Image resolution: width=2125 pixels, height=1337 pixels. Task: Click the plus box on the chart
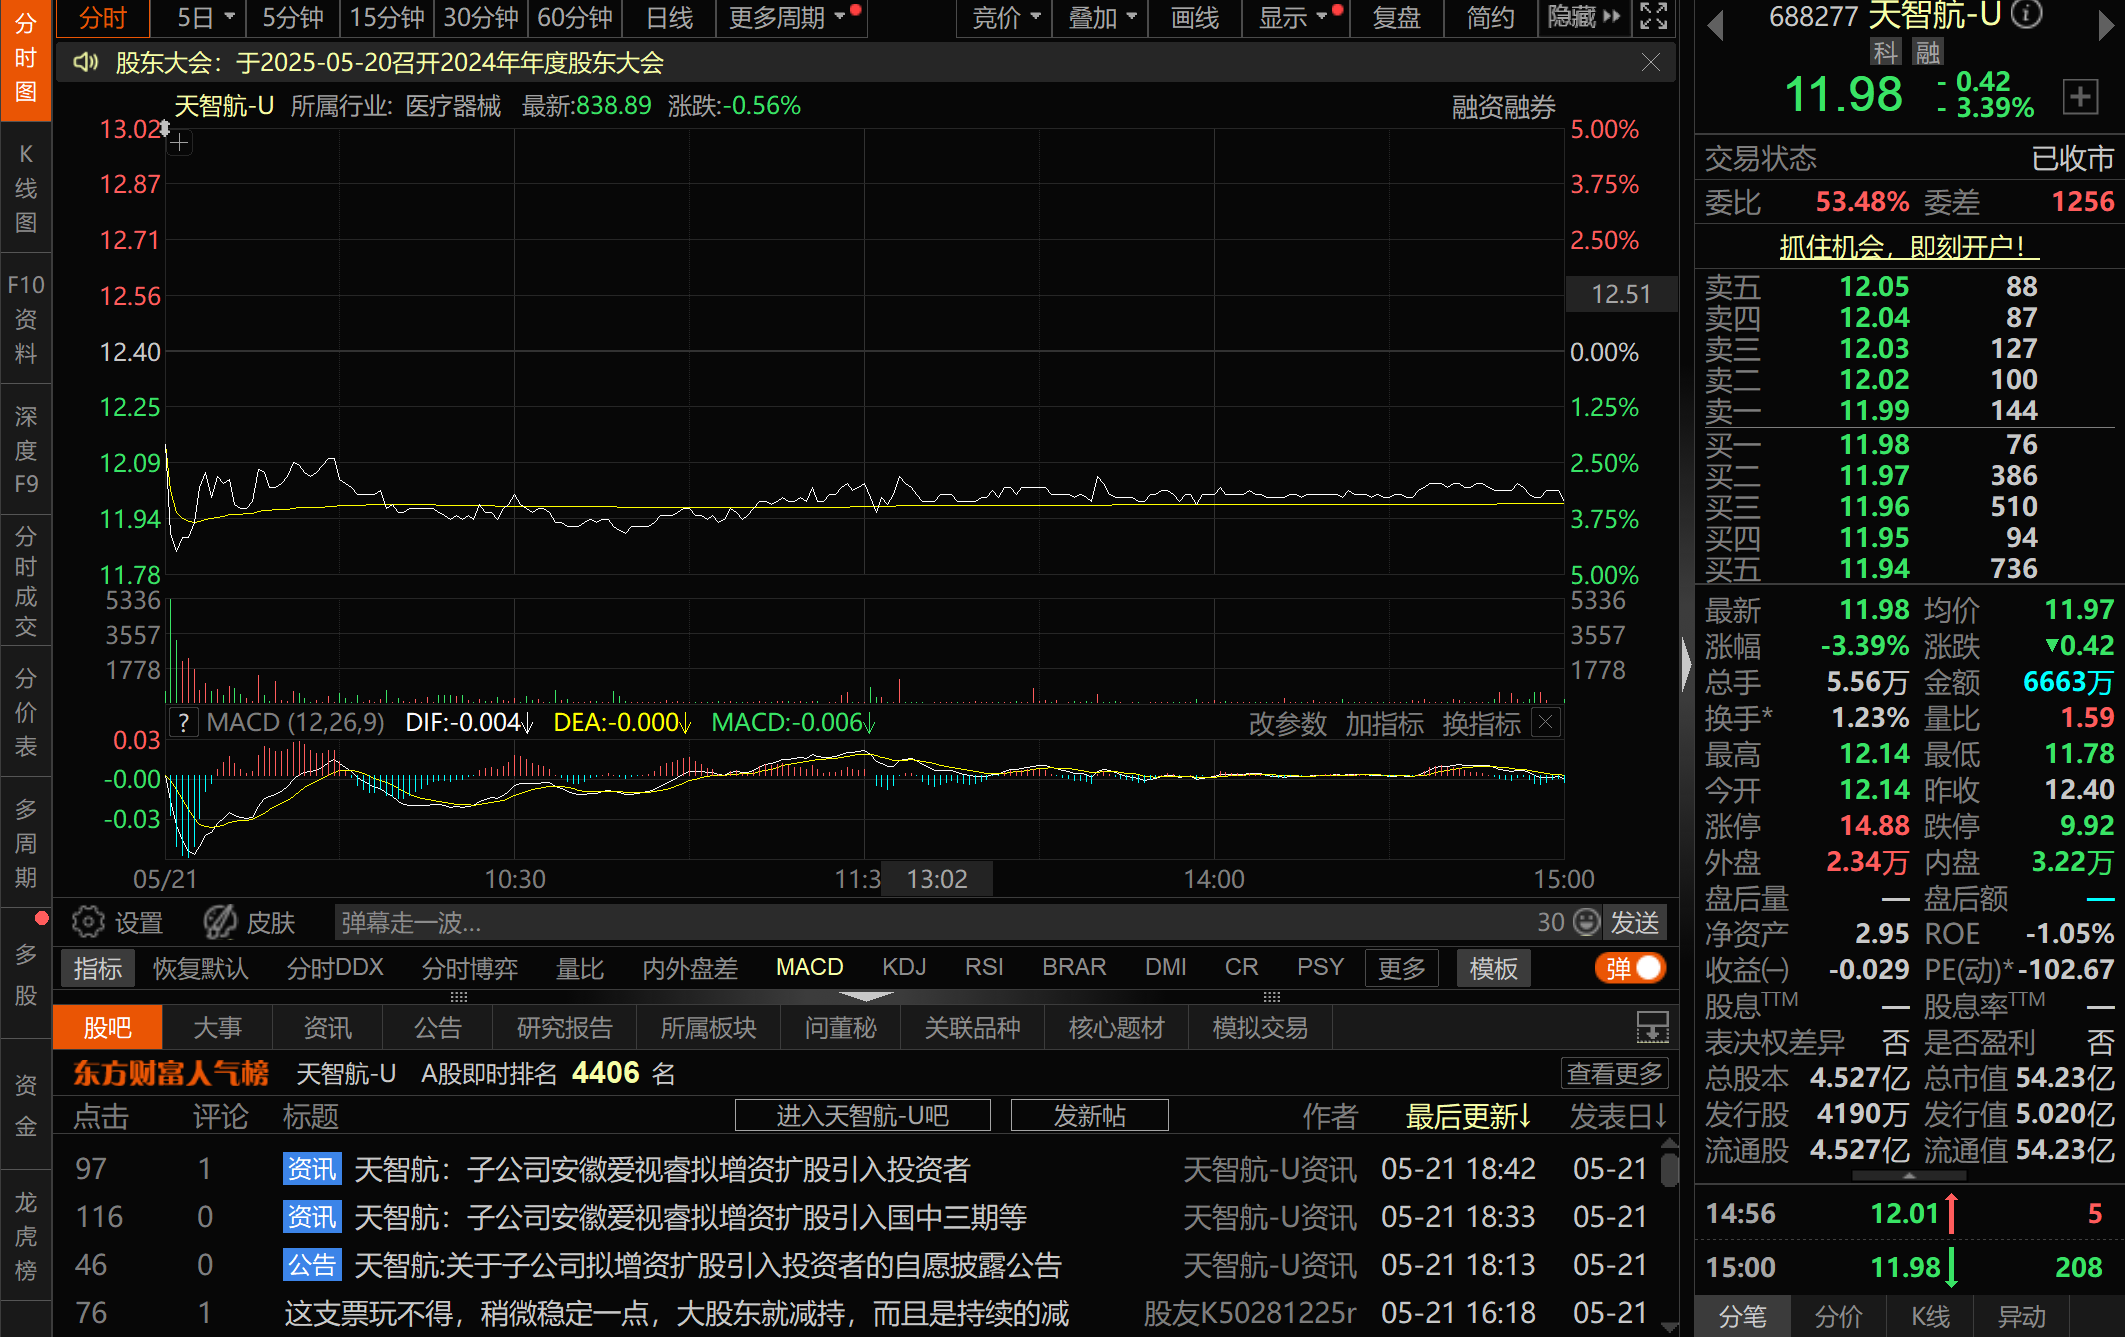tap(179, 144)
